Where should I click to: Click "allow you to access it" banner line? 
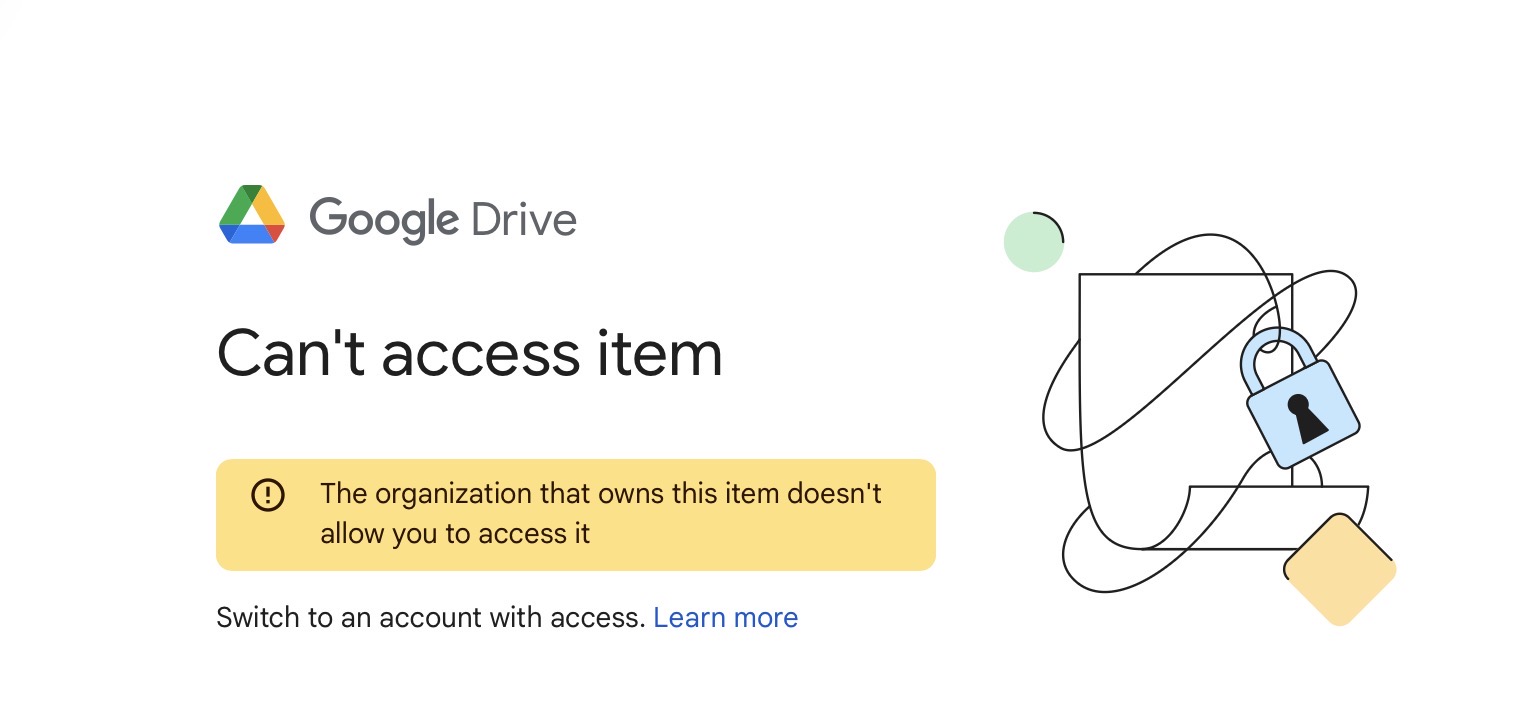(455, 534)
